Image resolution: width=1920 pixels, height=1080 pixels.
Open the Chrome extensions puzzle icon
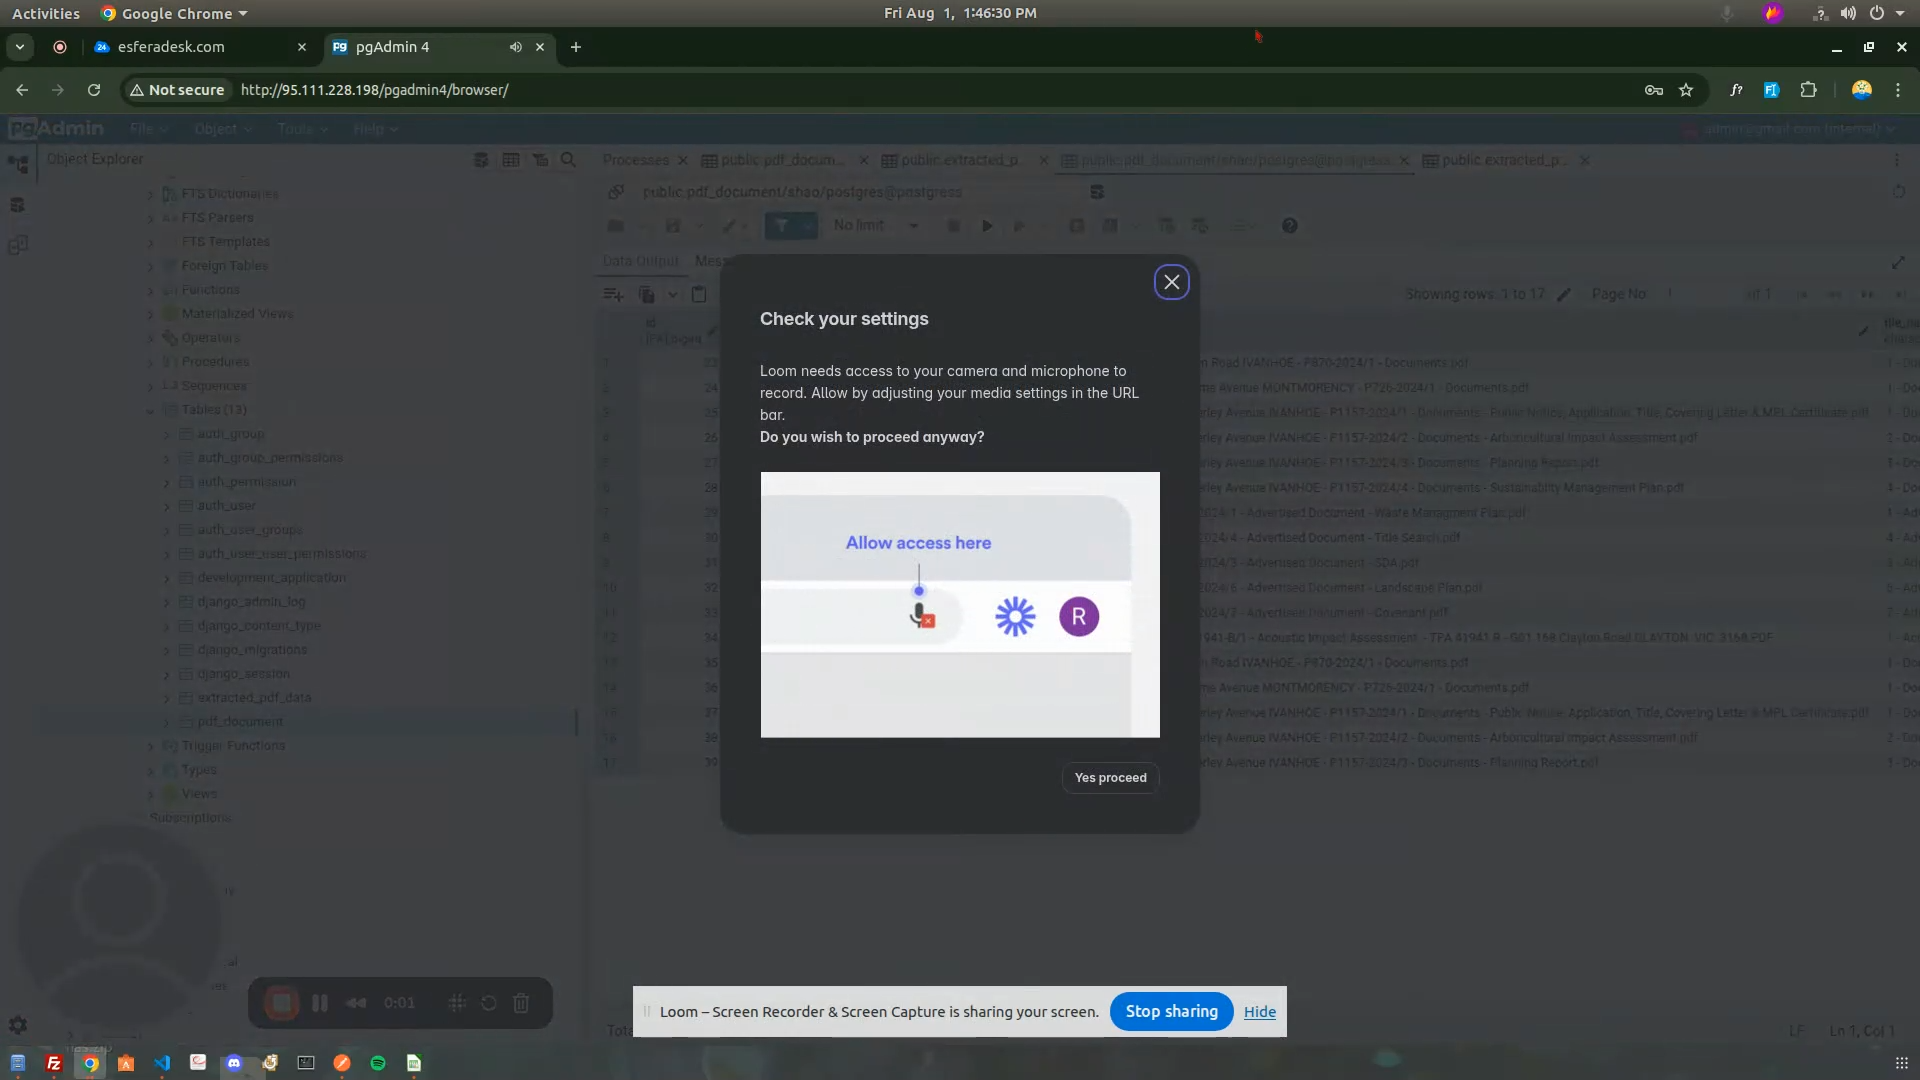(1808, 90)
